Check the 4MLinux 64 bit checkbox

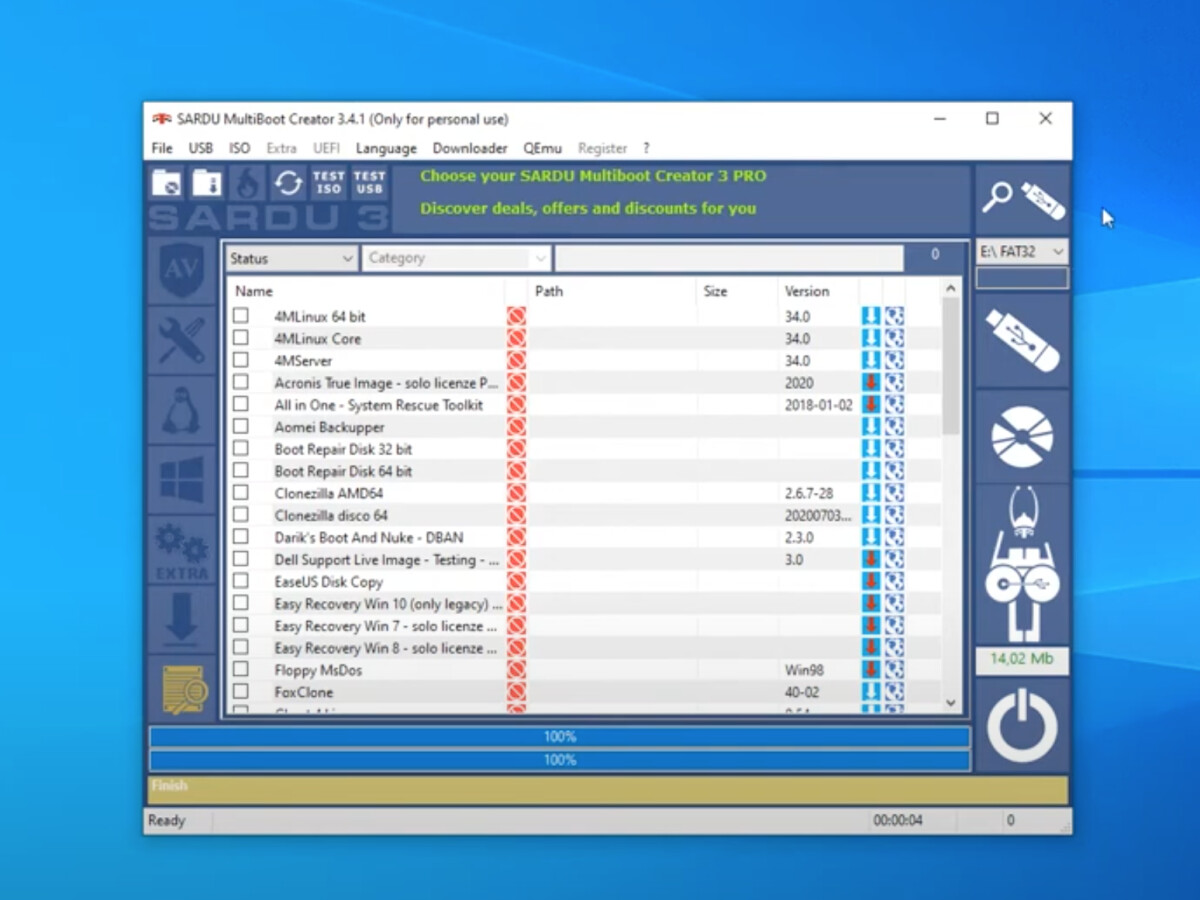pos(241,316)
